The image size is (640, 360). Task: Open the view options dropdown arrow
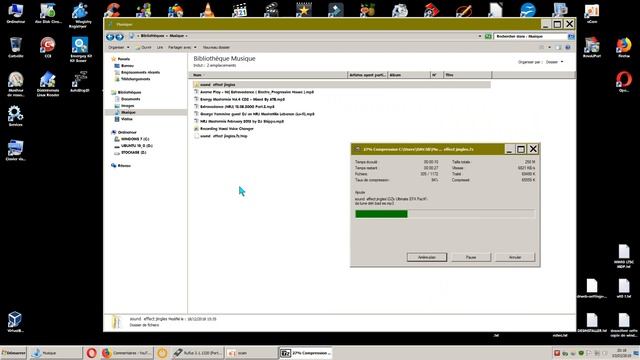click(x=549, y=47)
